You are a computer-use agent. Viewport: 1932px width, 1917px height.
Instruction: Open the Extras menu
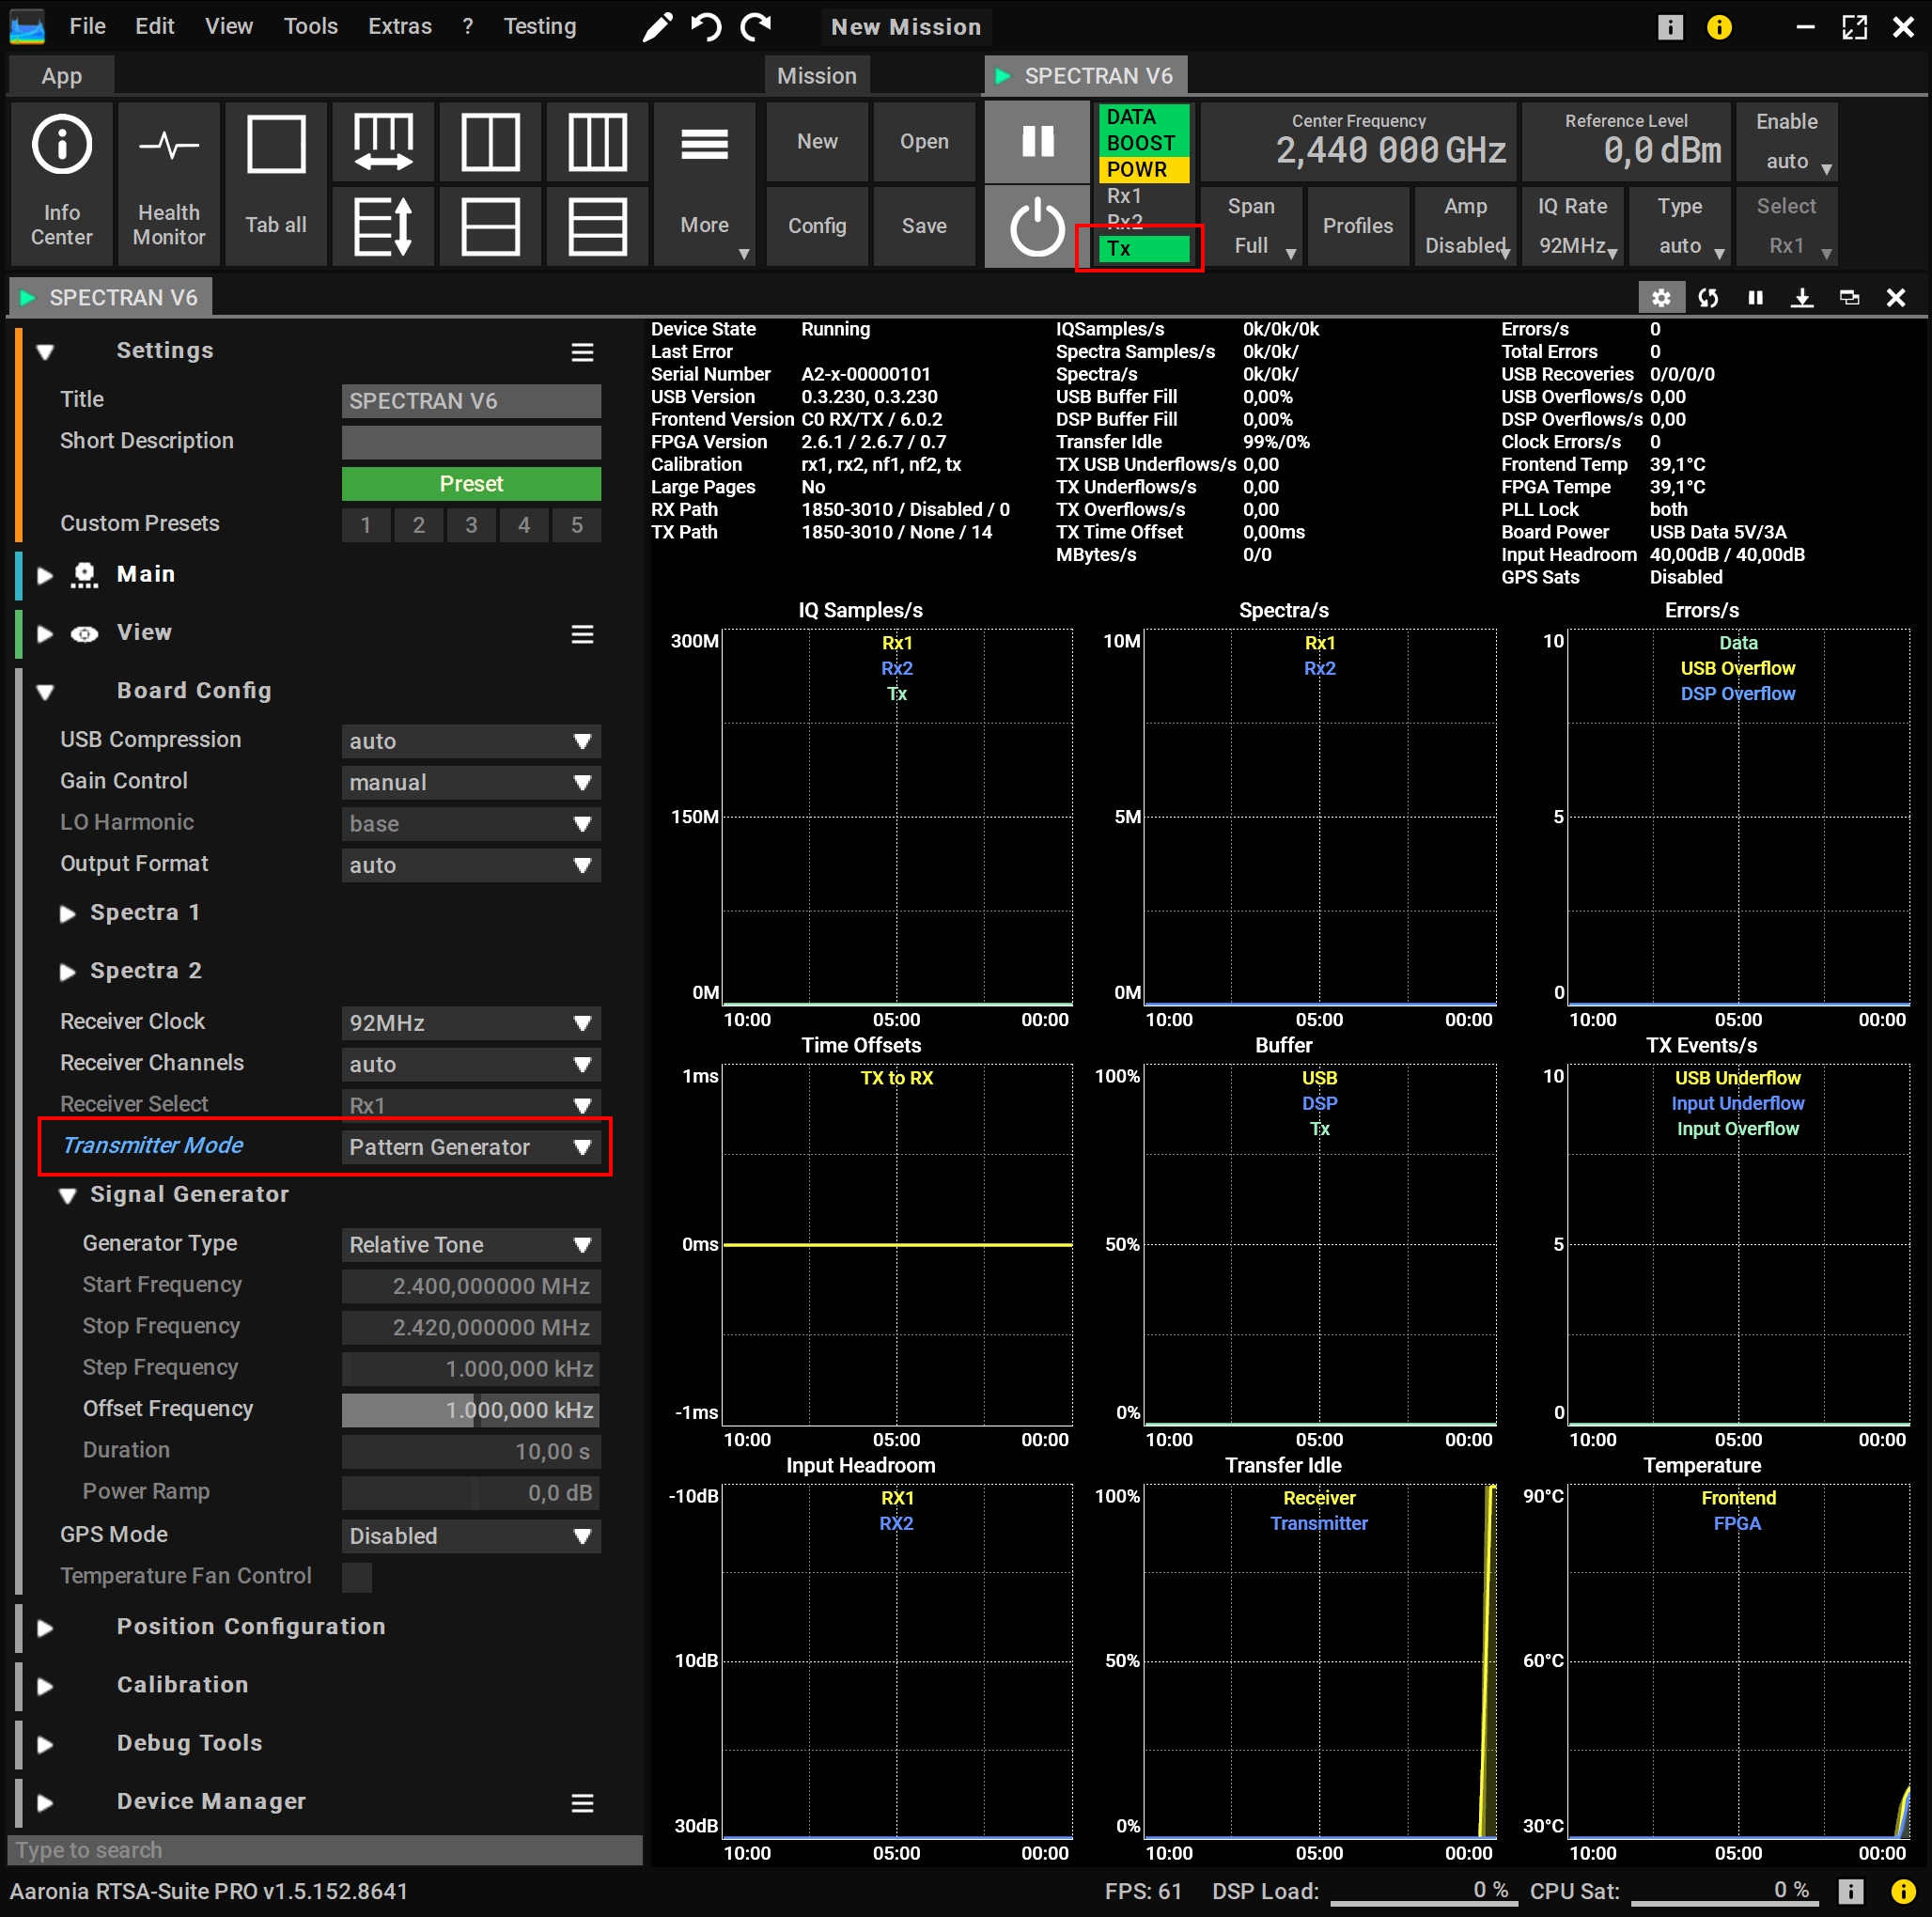point(400,26)
